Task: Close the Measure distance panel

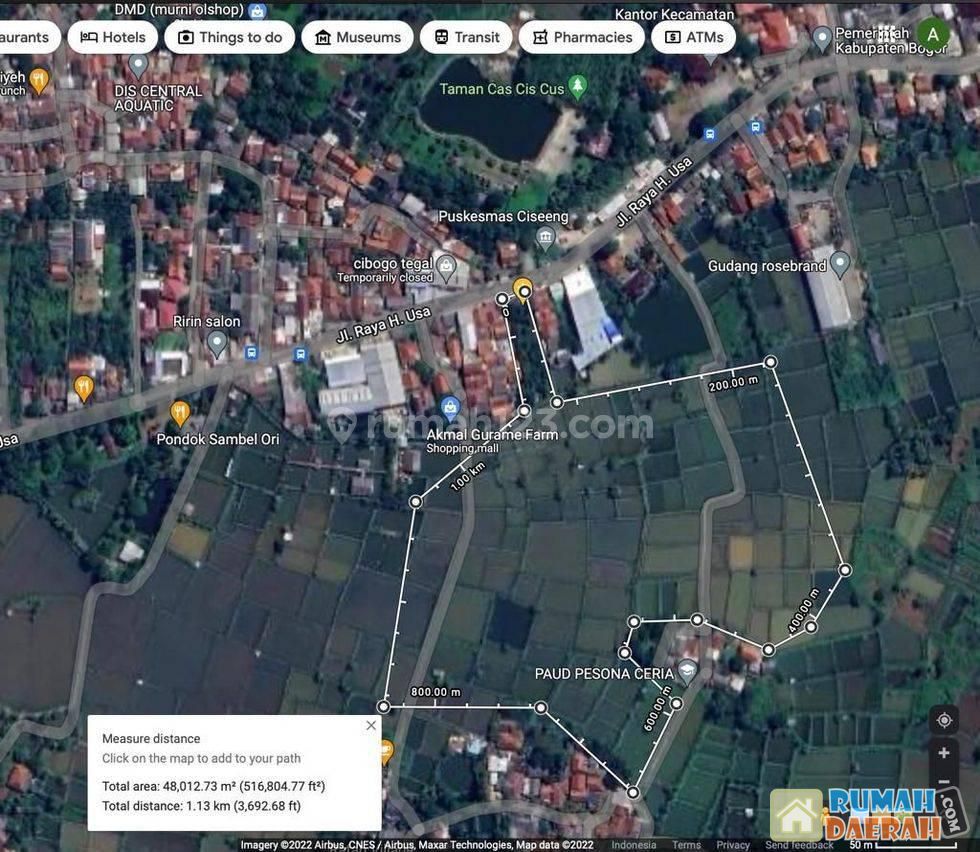Action: point(371,725)
